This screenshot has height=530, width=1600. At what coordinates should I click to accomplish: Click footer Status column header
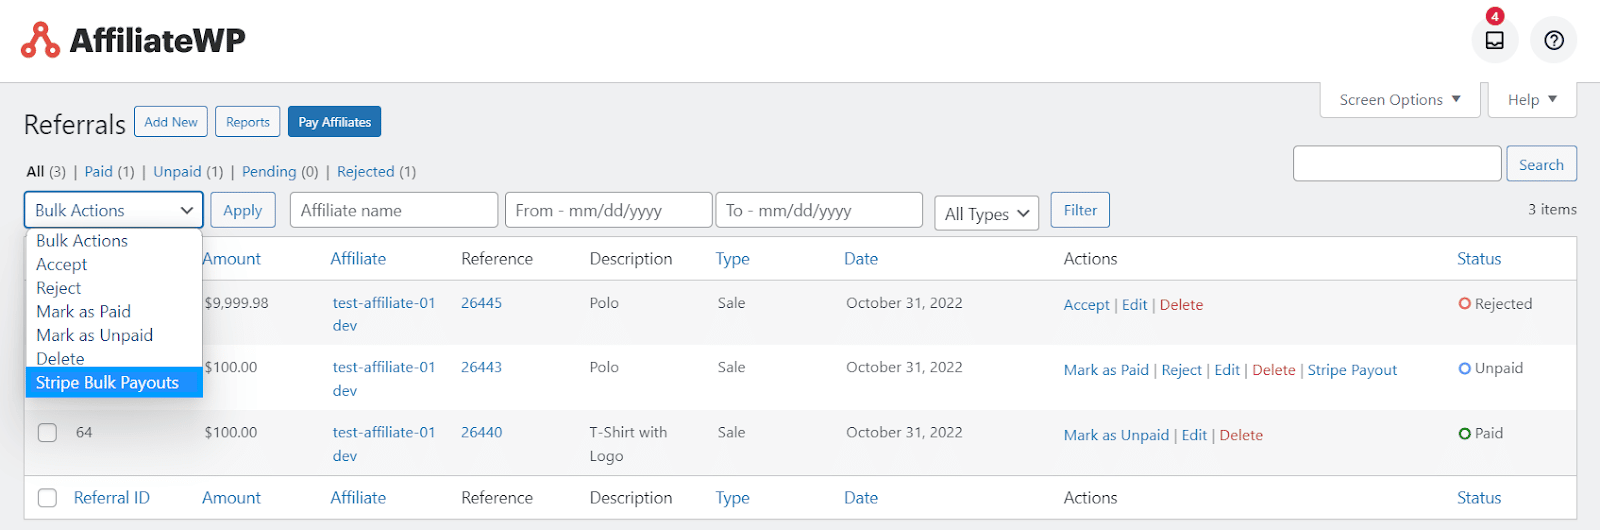pyautogui.click(x=1479, y=498)
